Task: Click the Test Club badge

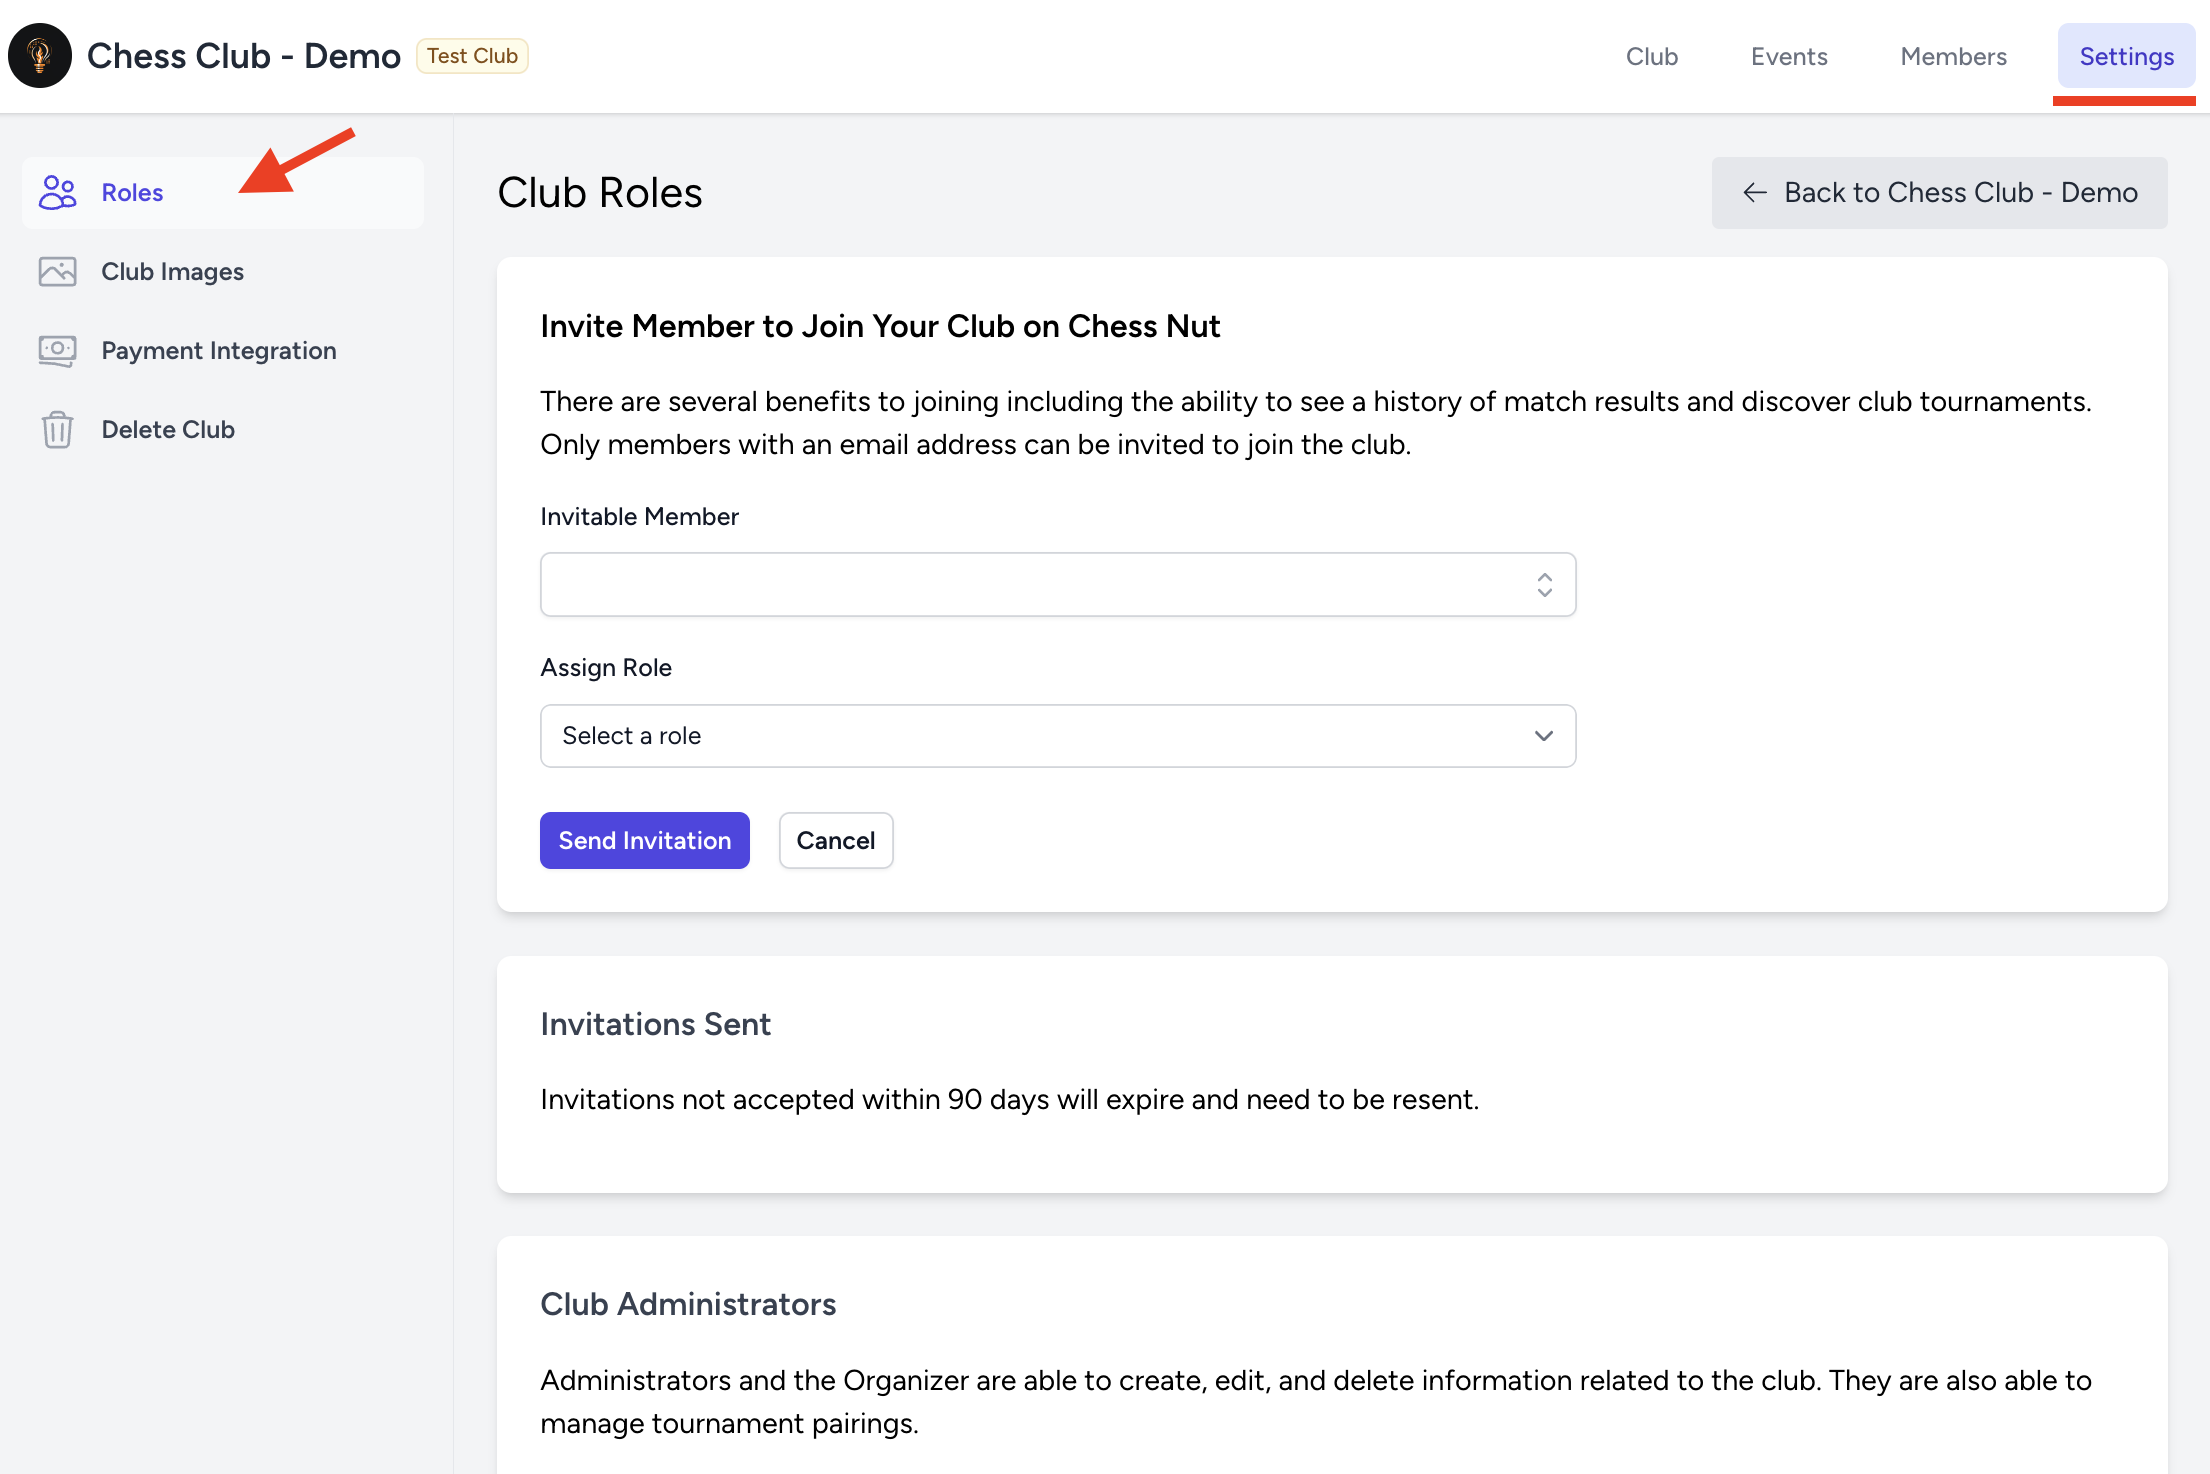Action: pyautogui.click(x=472, y=56)
